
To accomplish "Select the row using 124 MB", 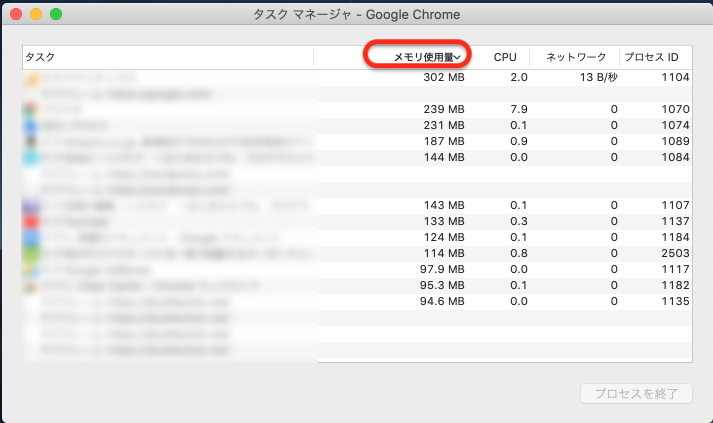I will (x=357, y=237).
